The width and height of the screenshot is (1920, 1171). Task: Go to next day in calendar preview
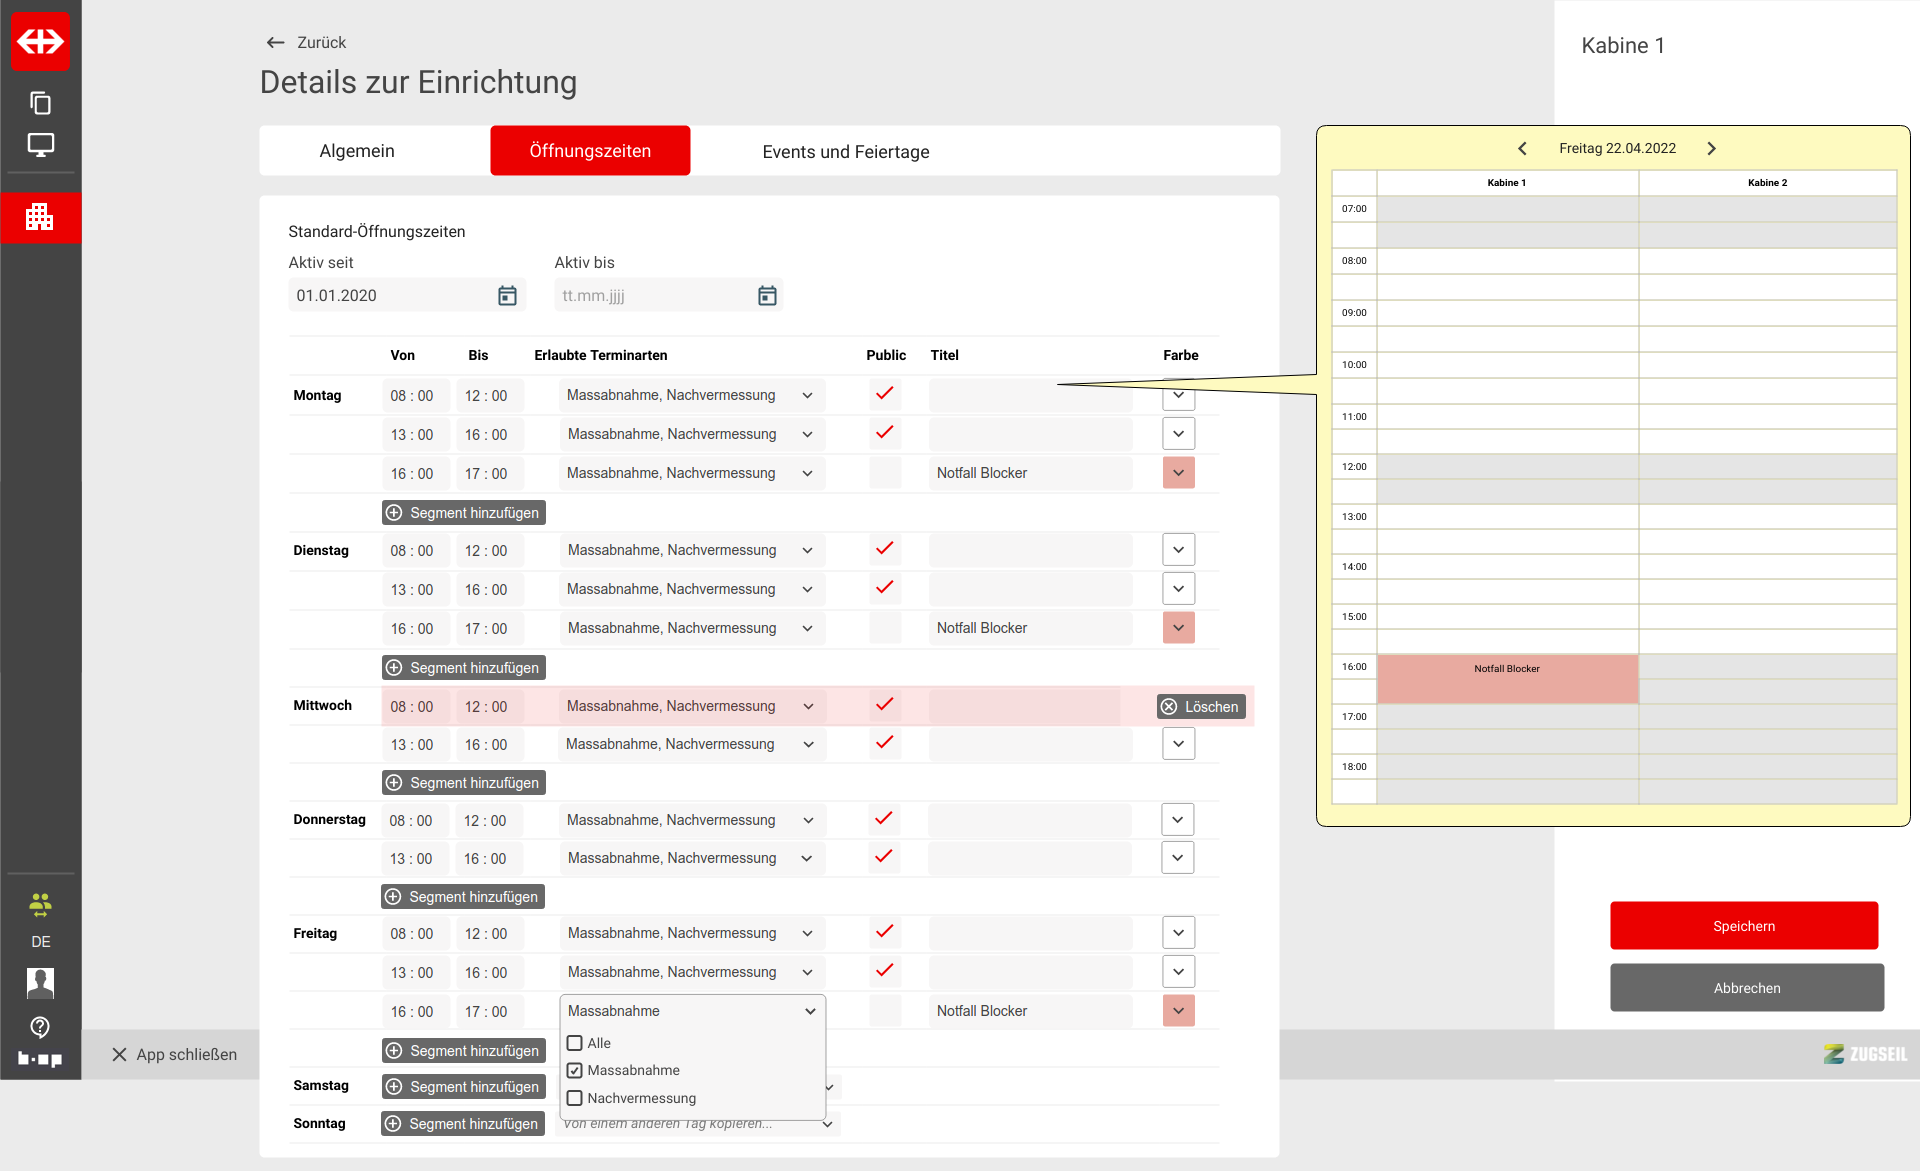click(1711, 148)
